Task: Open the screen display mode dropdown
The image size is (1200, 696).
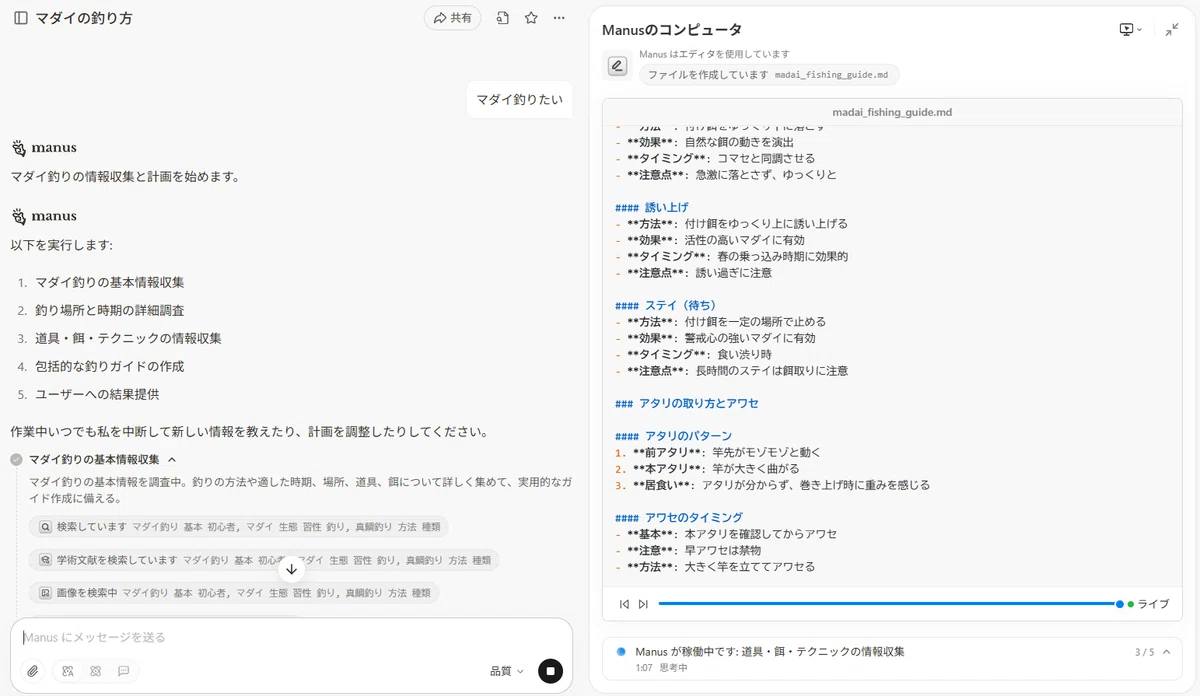Action: point(1130,30)
